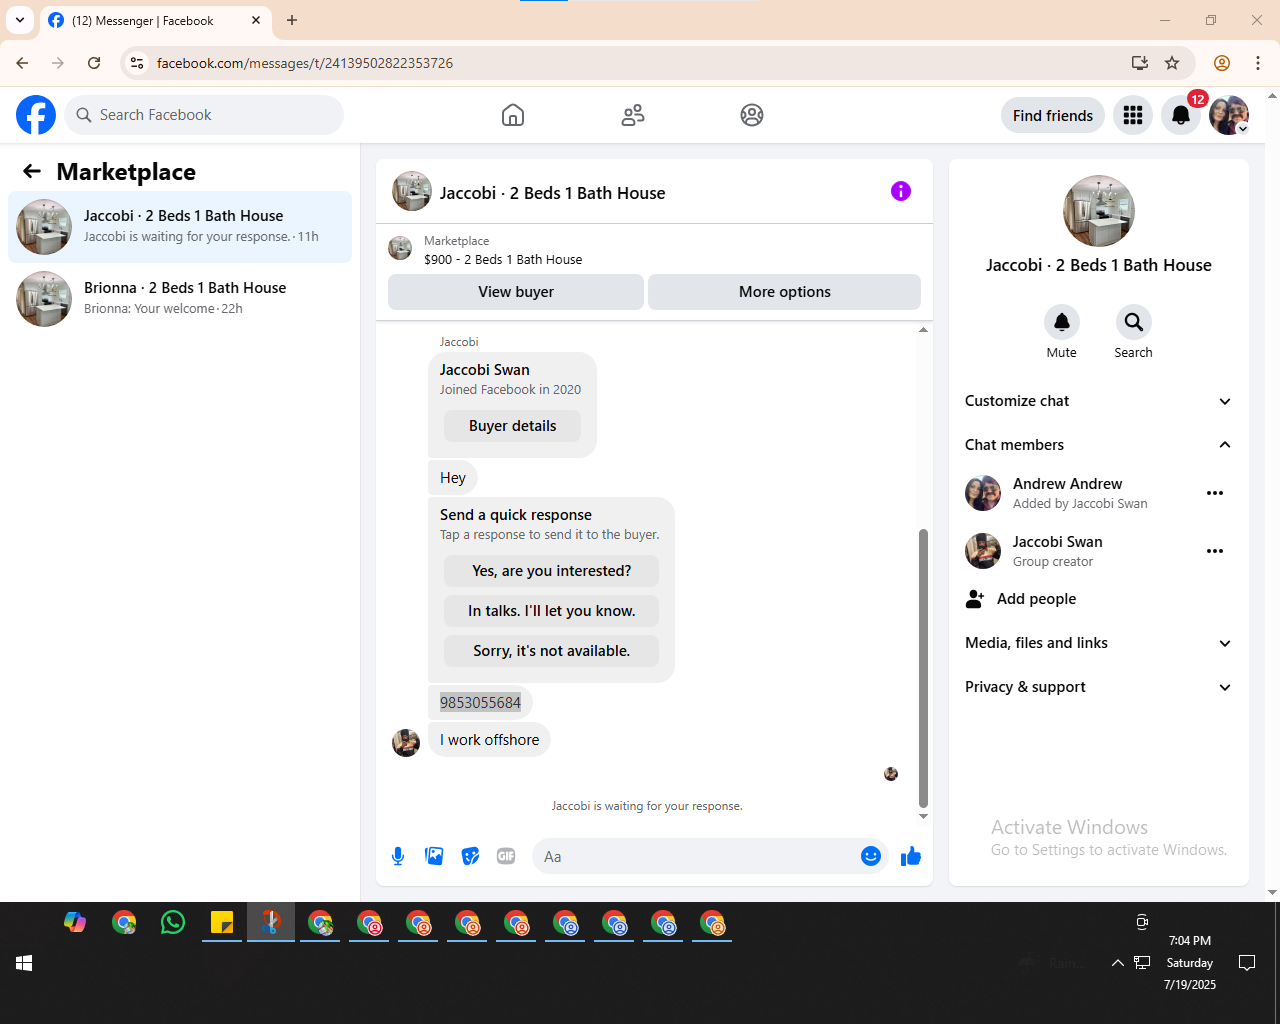Bookmark this page with star icon
Screen dimensions: 1280x1024
(1172, 63)
